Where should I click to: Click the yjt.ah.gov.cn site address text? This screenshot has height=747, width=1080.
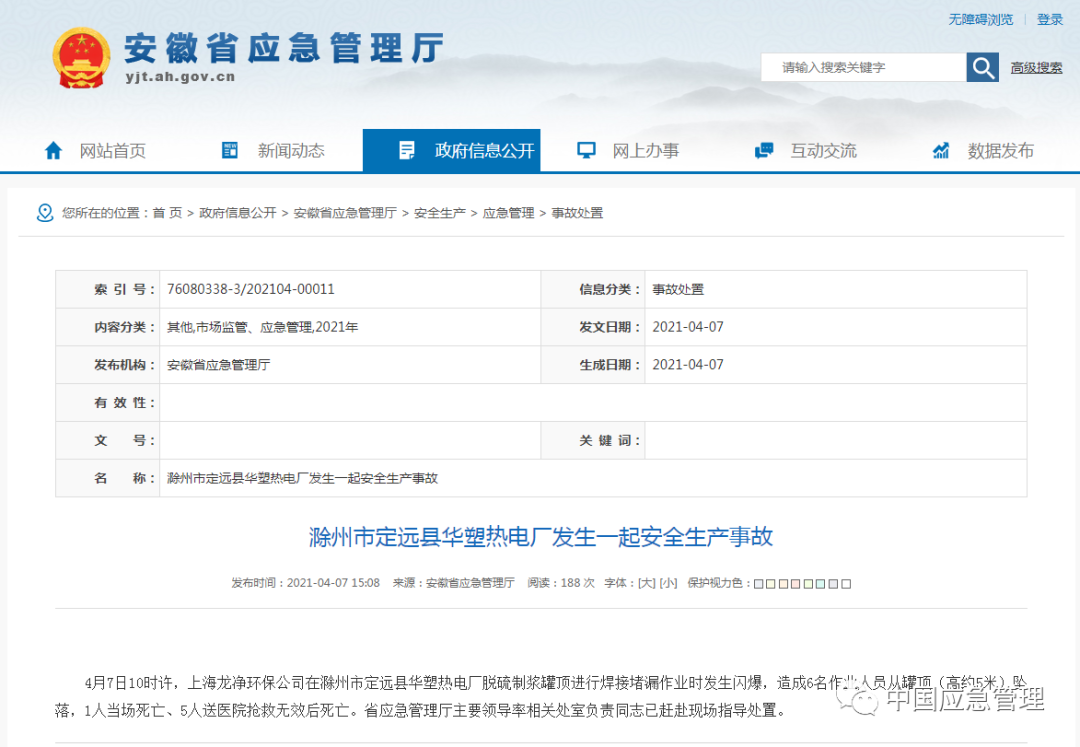(180, 76)
